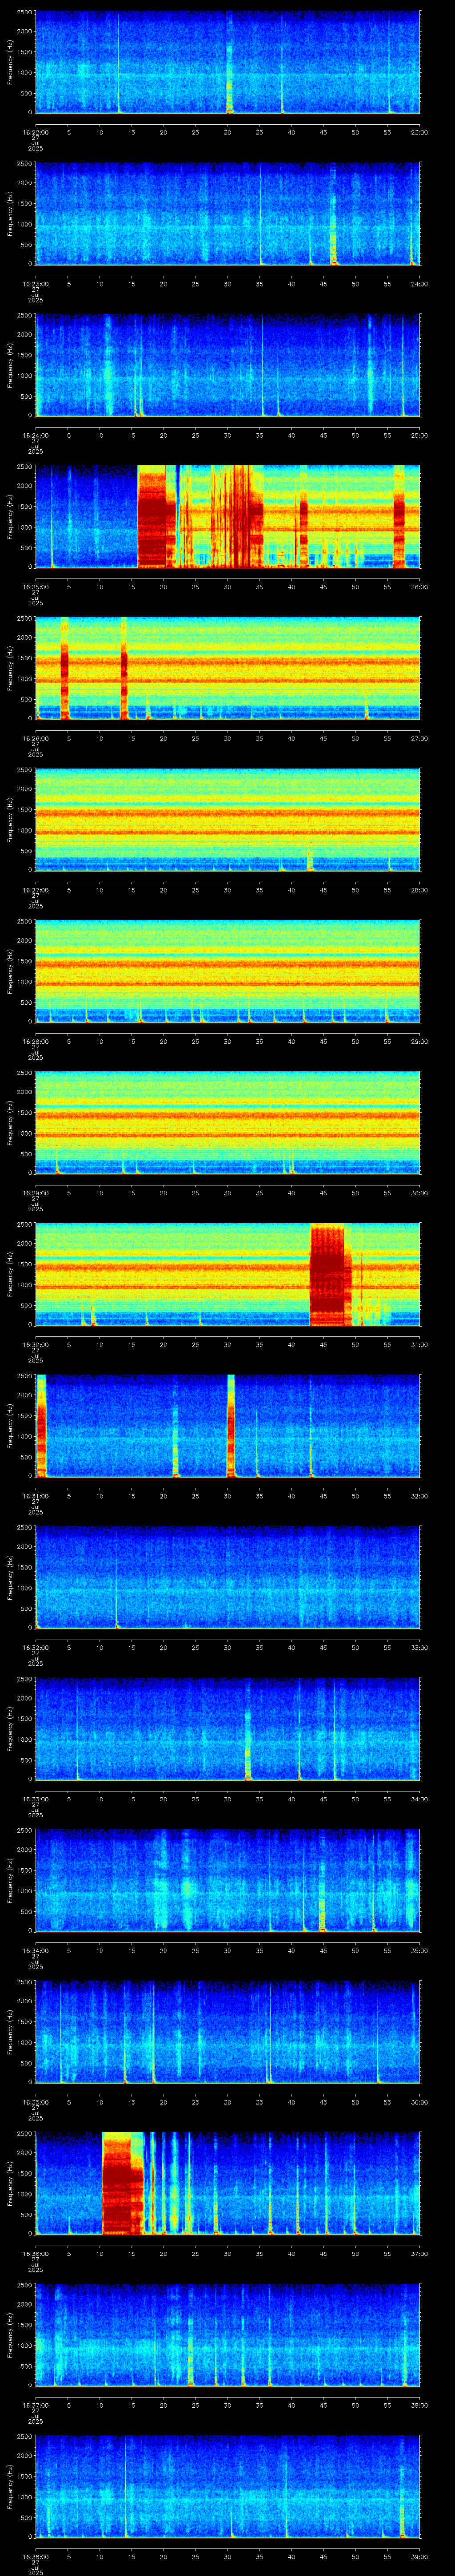455x2576 pixels.
Task: Click the '35:00' end time label
Action: (419, 1950)
